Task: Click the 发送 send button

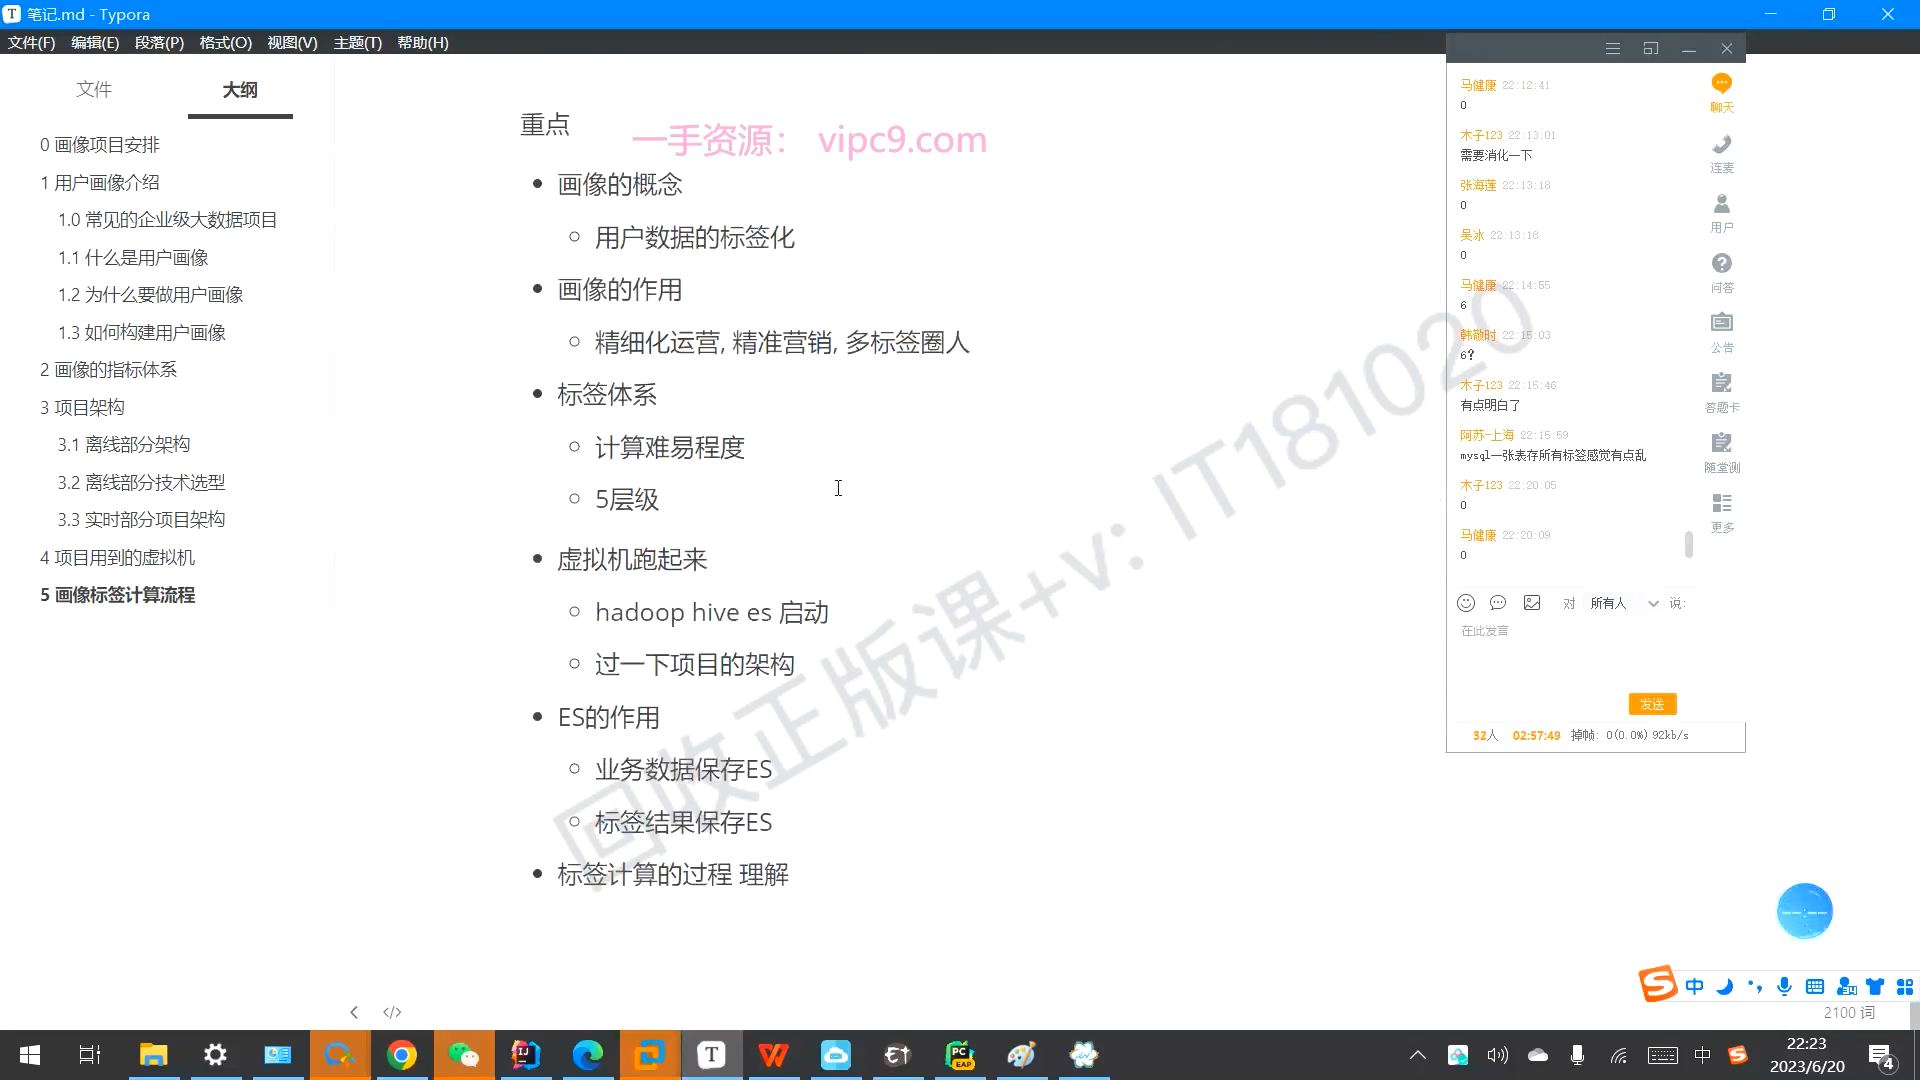Action: (x=1652, y=704)
